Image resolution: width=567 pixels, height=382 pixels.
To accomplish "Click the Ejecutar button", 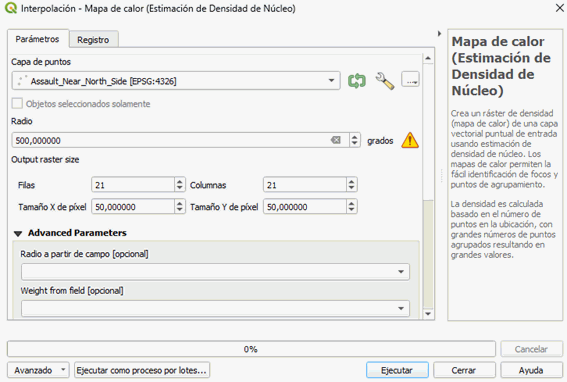I will tap(397, 370).
